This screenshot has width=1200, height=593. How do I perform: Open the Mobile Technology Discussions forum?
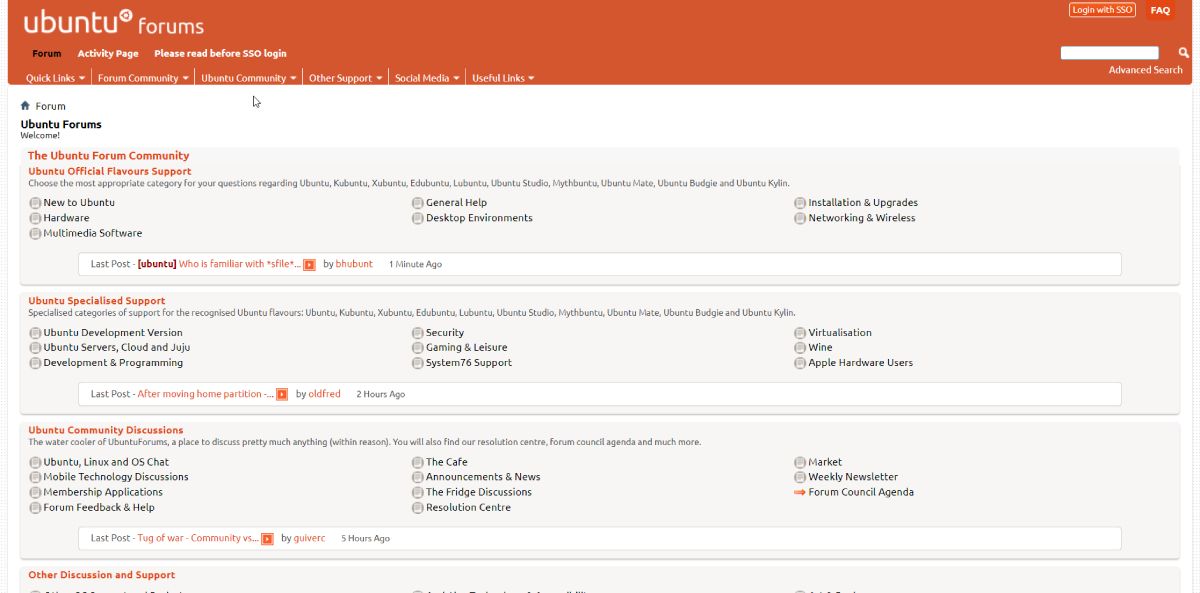point(116,477)
